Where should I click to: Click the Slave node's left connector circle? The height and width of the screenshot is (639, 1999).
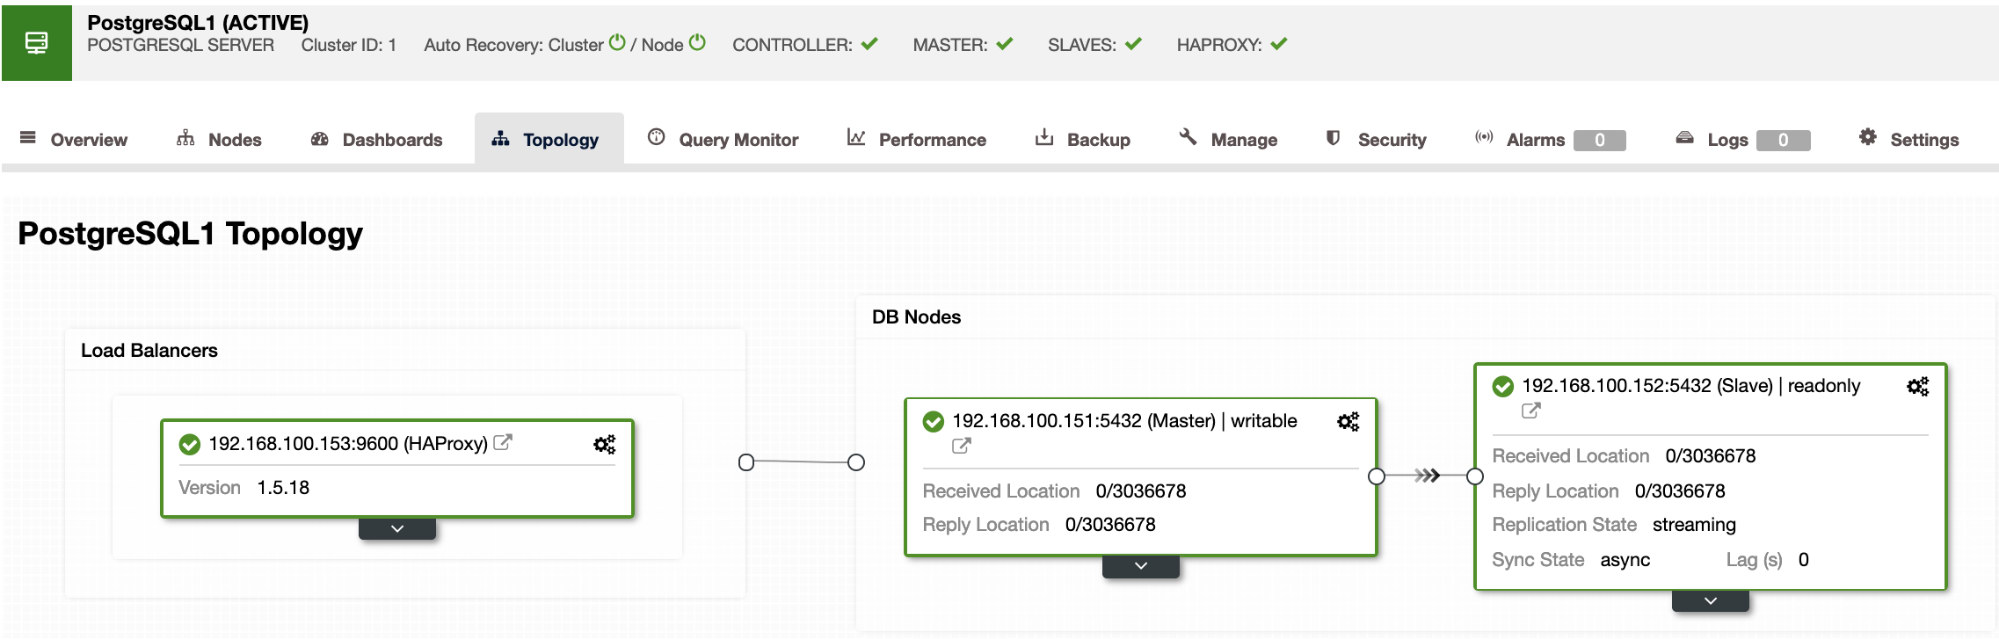[1475, 476]
